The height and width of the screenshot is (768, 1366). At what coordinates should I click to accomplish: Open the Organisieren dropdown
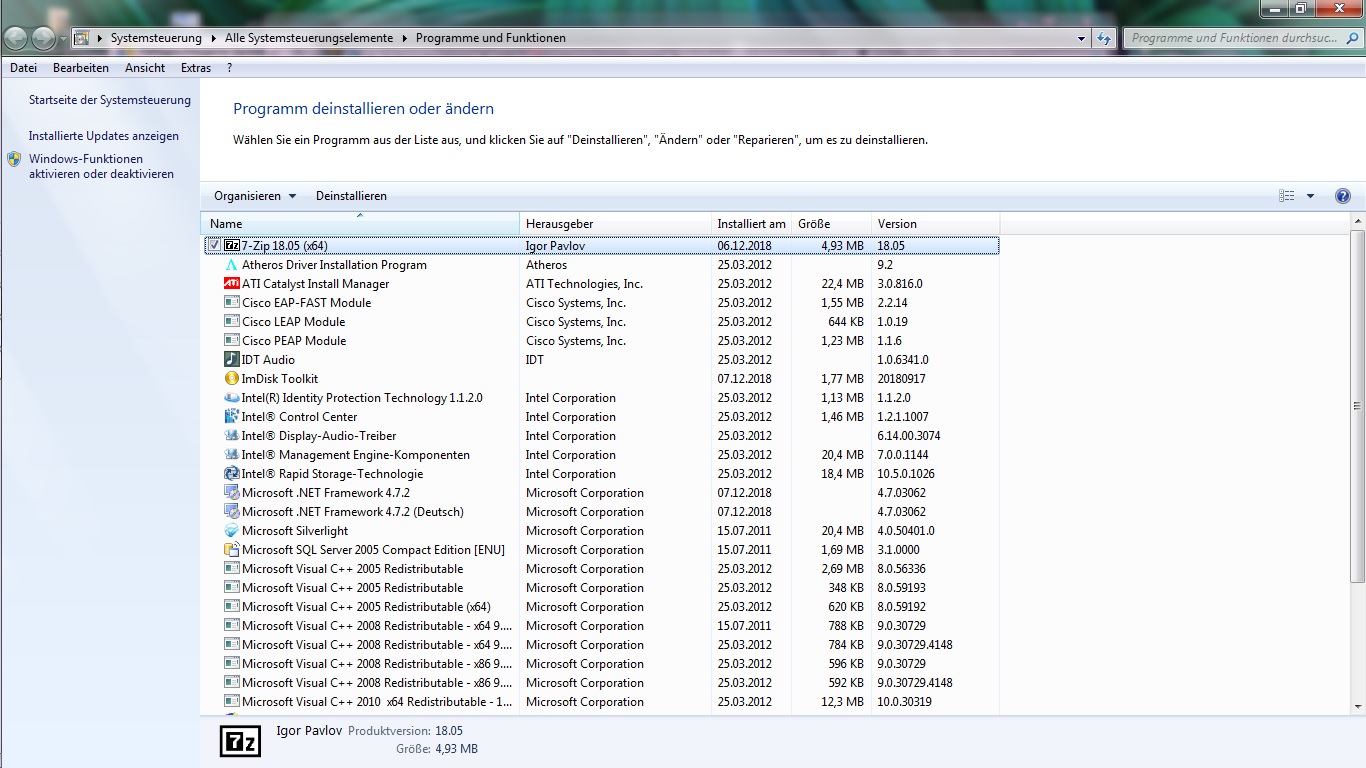255,196
